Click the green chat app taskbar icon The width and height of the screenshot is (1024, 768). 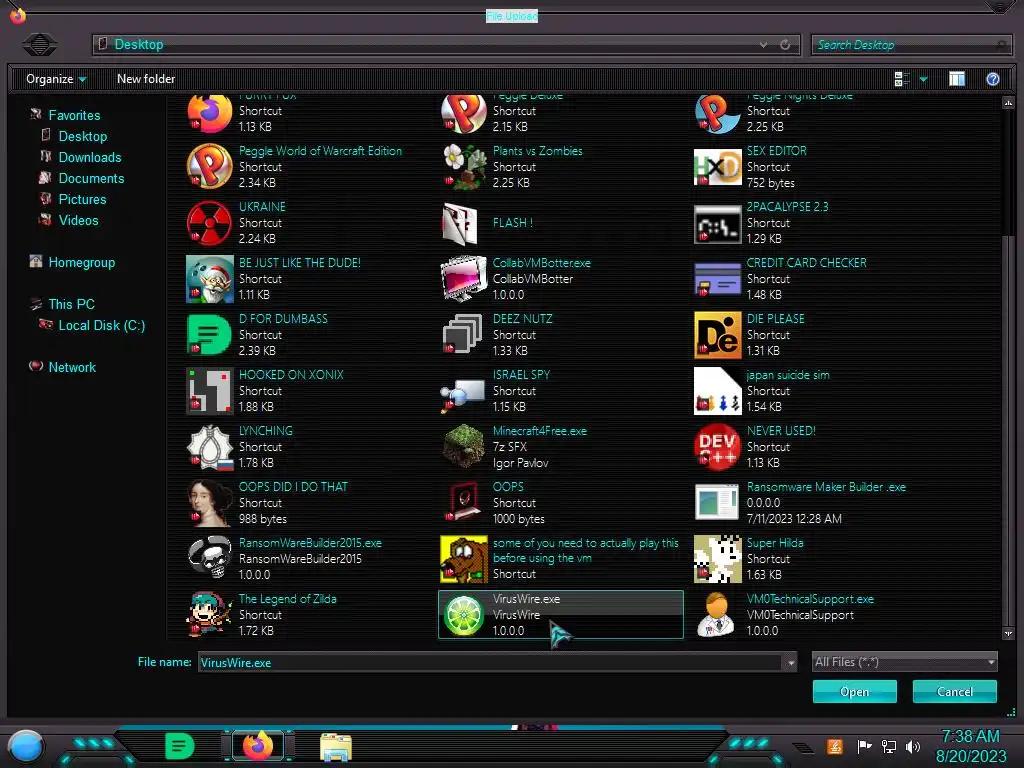180,746
